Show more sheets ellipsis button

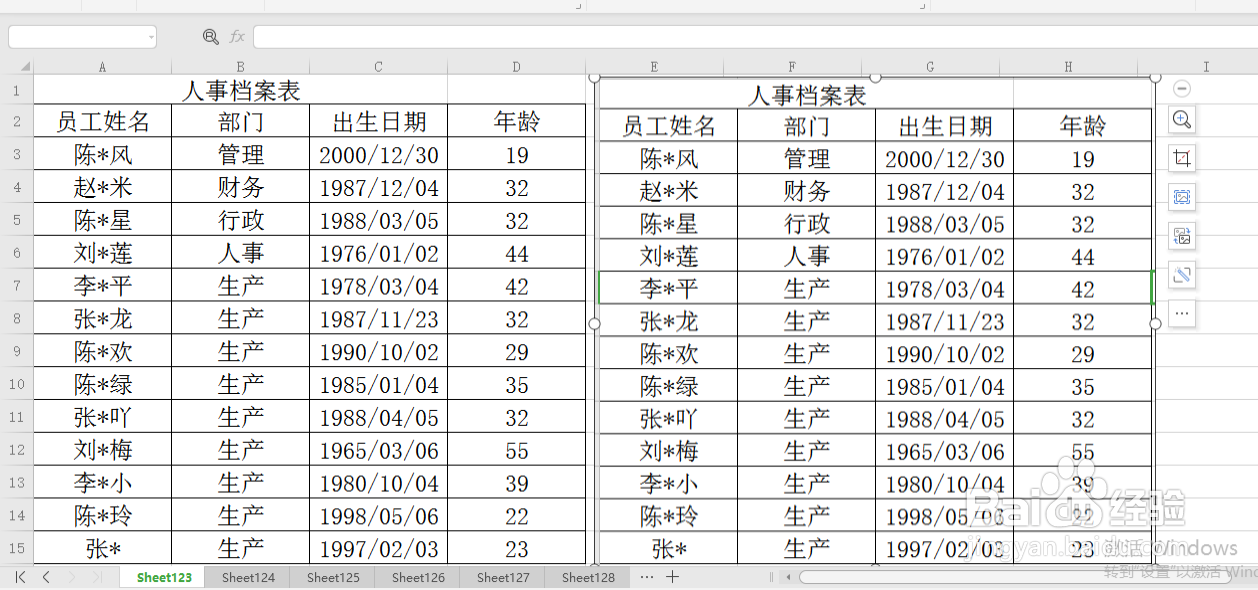[x=646, y=577]
